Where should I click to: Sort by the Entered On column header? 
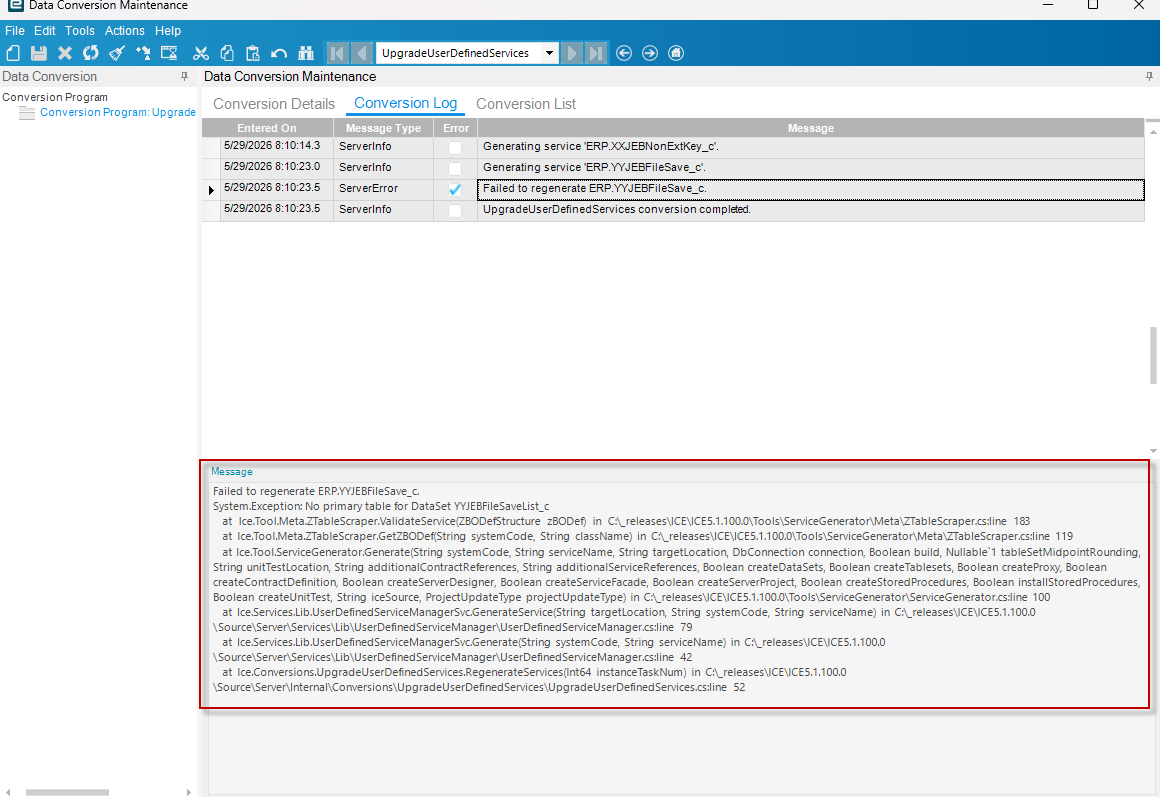click(267, 128)
